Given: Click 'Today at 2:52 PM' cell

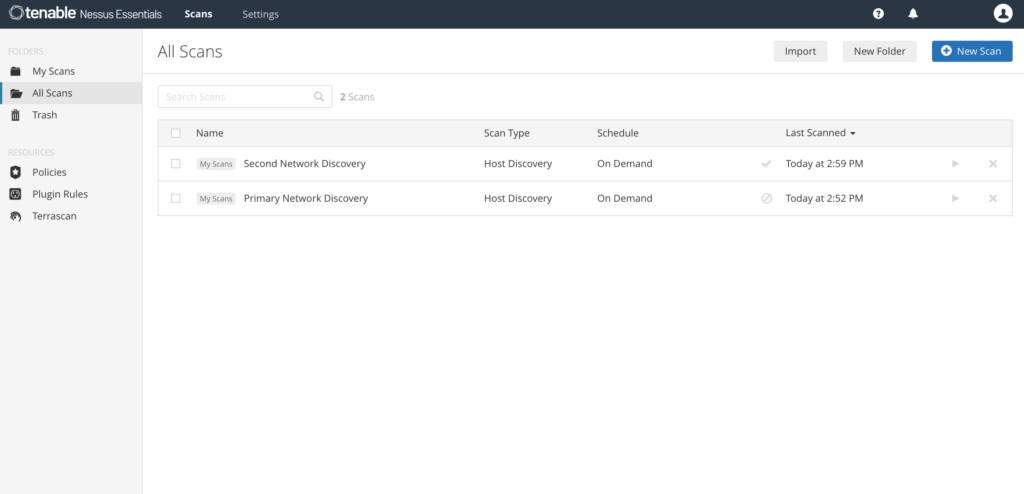Looking at the screenshot, I should click(x=824, y=199).
